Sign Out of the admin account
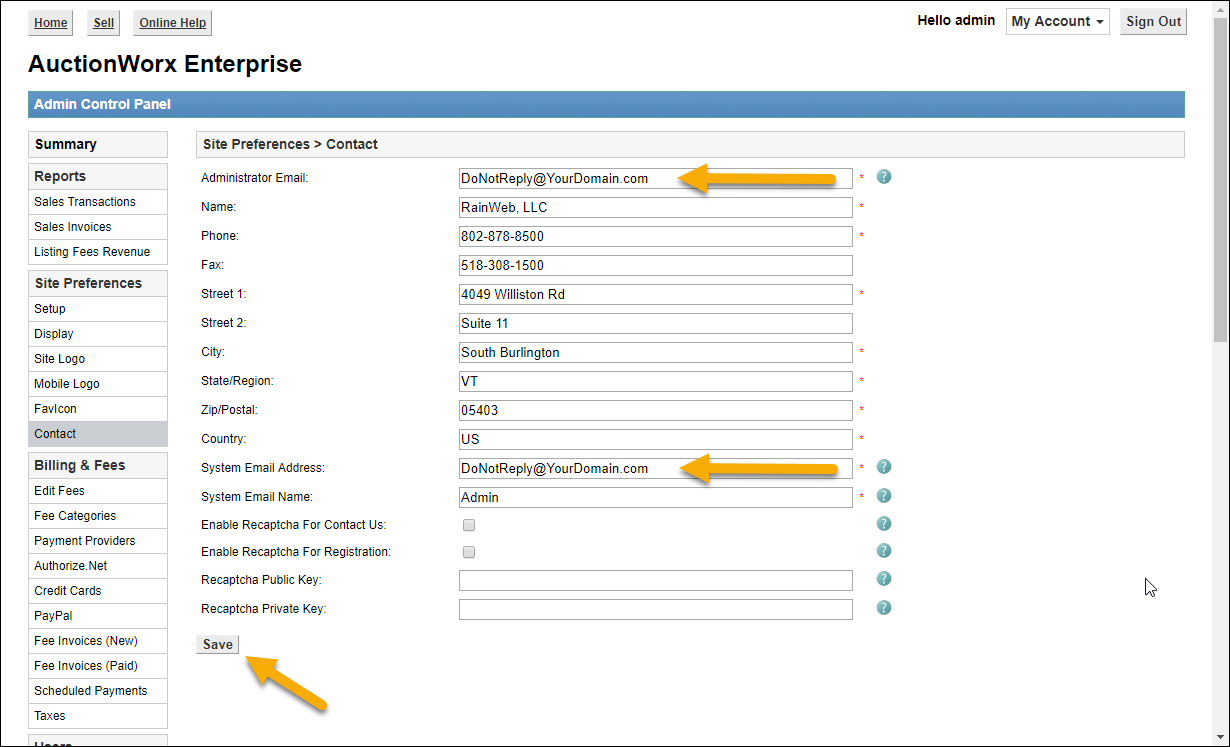Screen dimensions: 1230x747 (x=1153, y=22)
